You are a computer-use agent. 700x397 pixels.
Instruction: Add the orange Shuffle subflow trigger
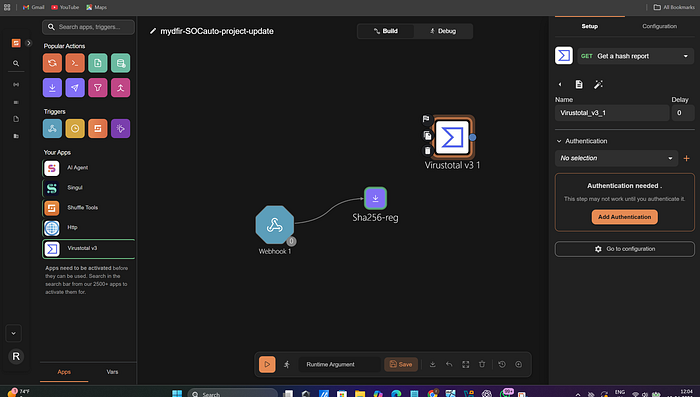[x=98, y=129]
